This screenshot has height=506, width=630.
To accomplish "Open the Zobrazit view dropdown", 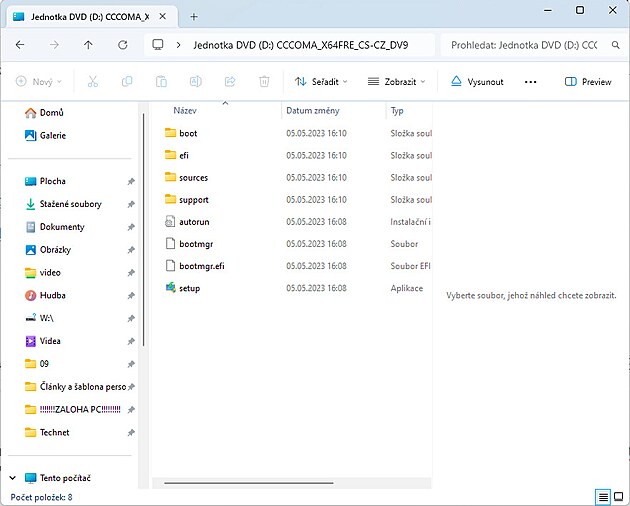I will pos(396,82).
